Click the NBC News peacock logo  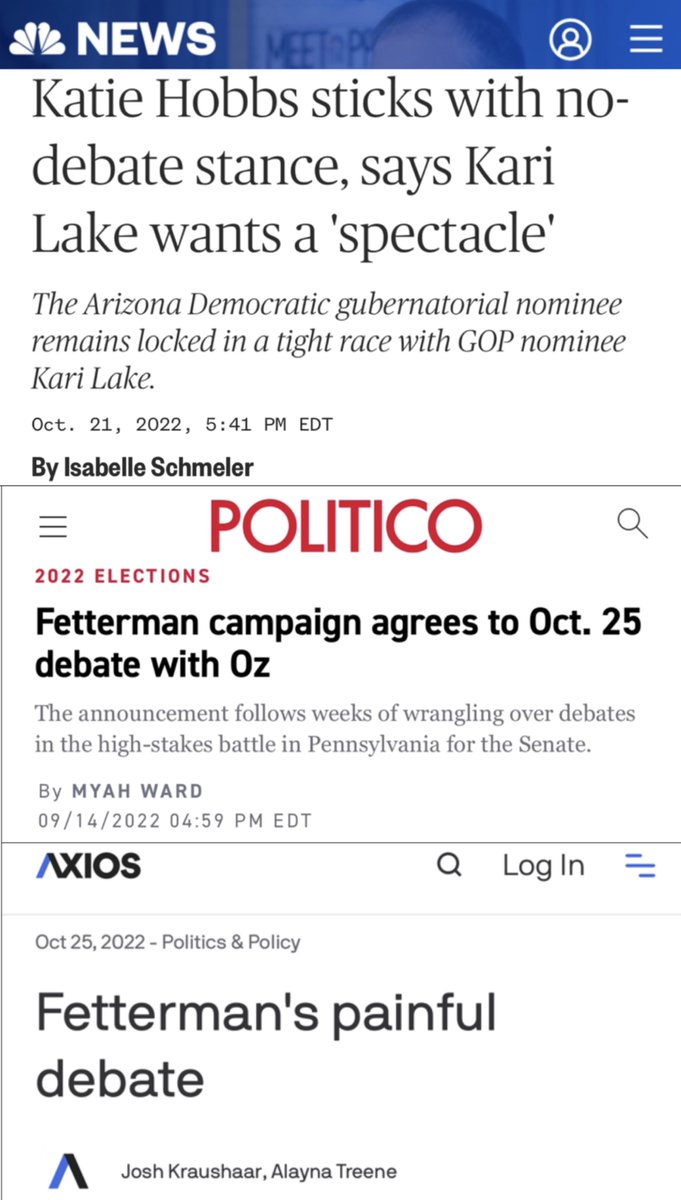38,38
